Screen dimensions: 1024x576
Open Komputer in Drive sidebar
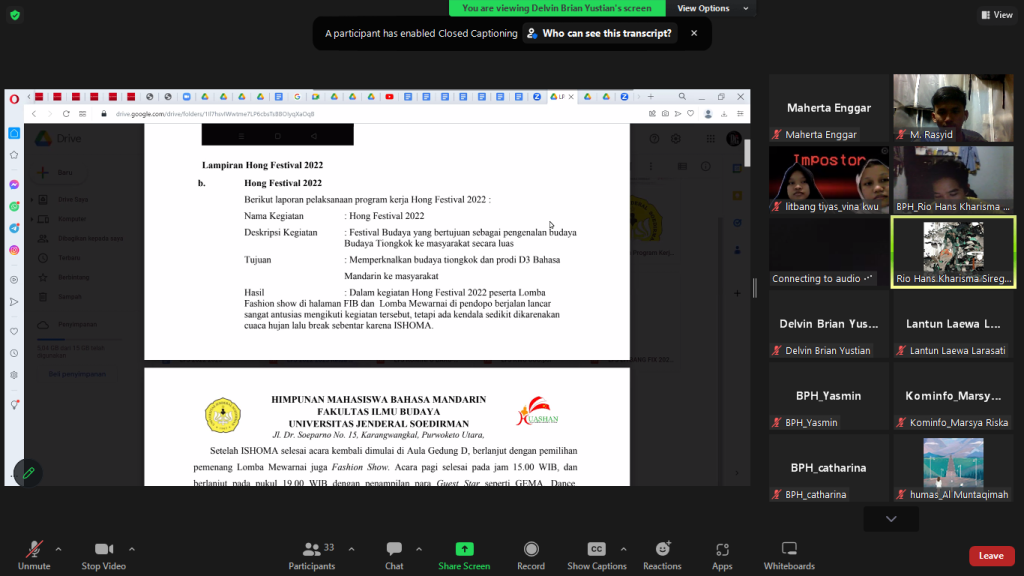tap(71, 219)
